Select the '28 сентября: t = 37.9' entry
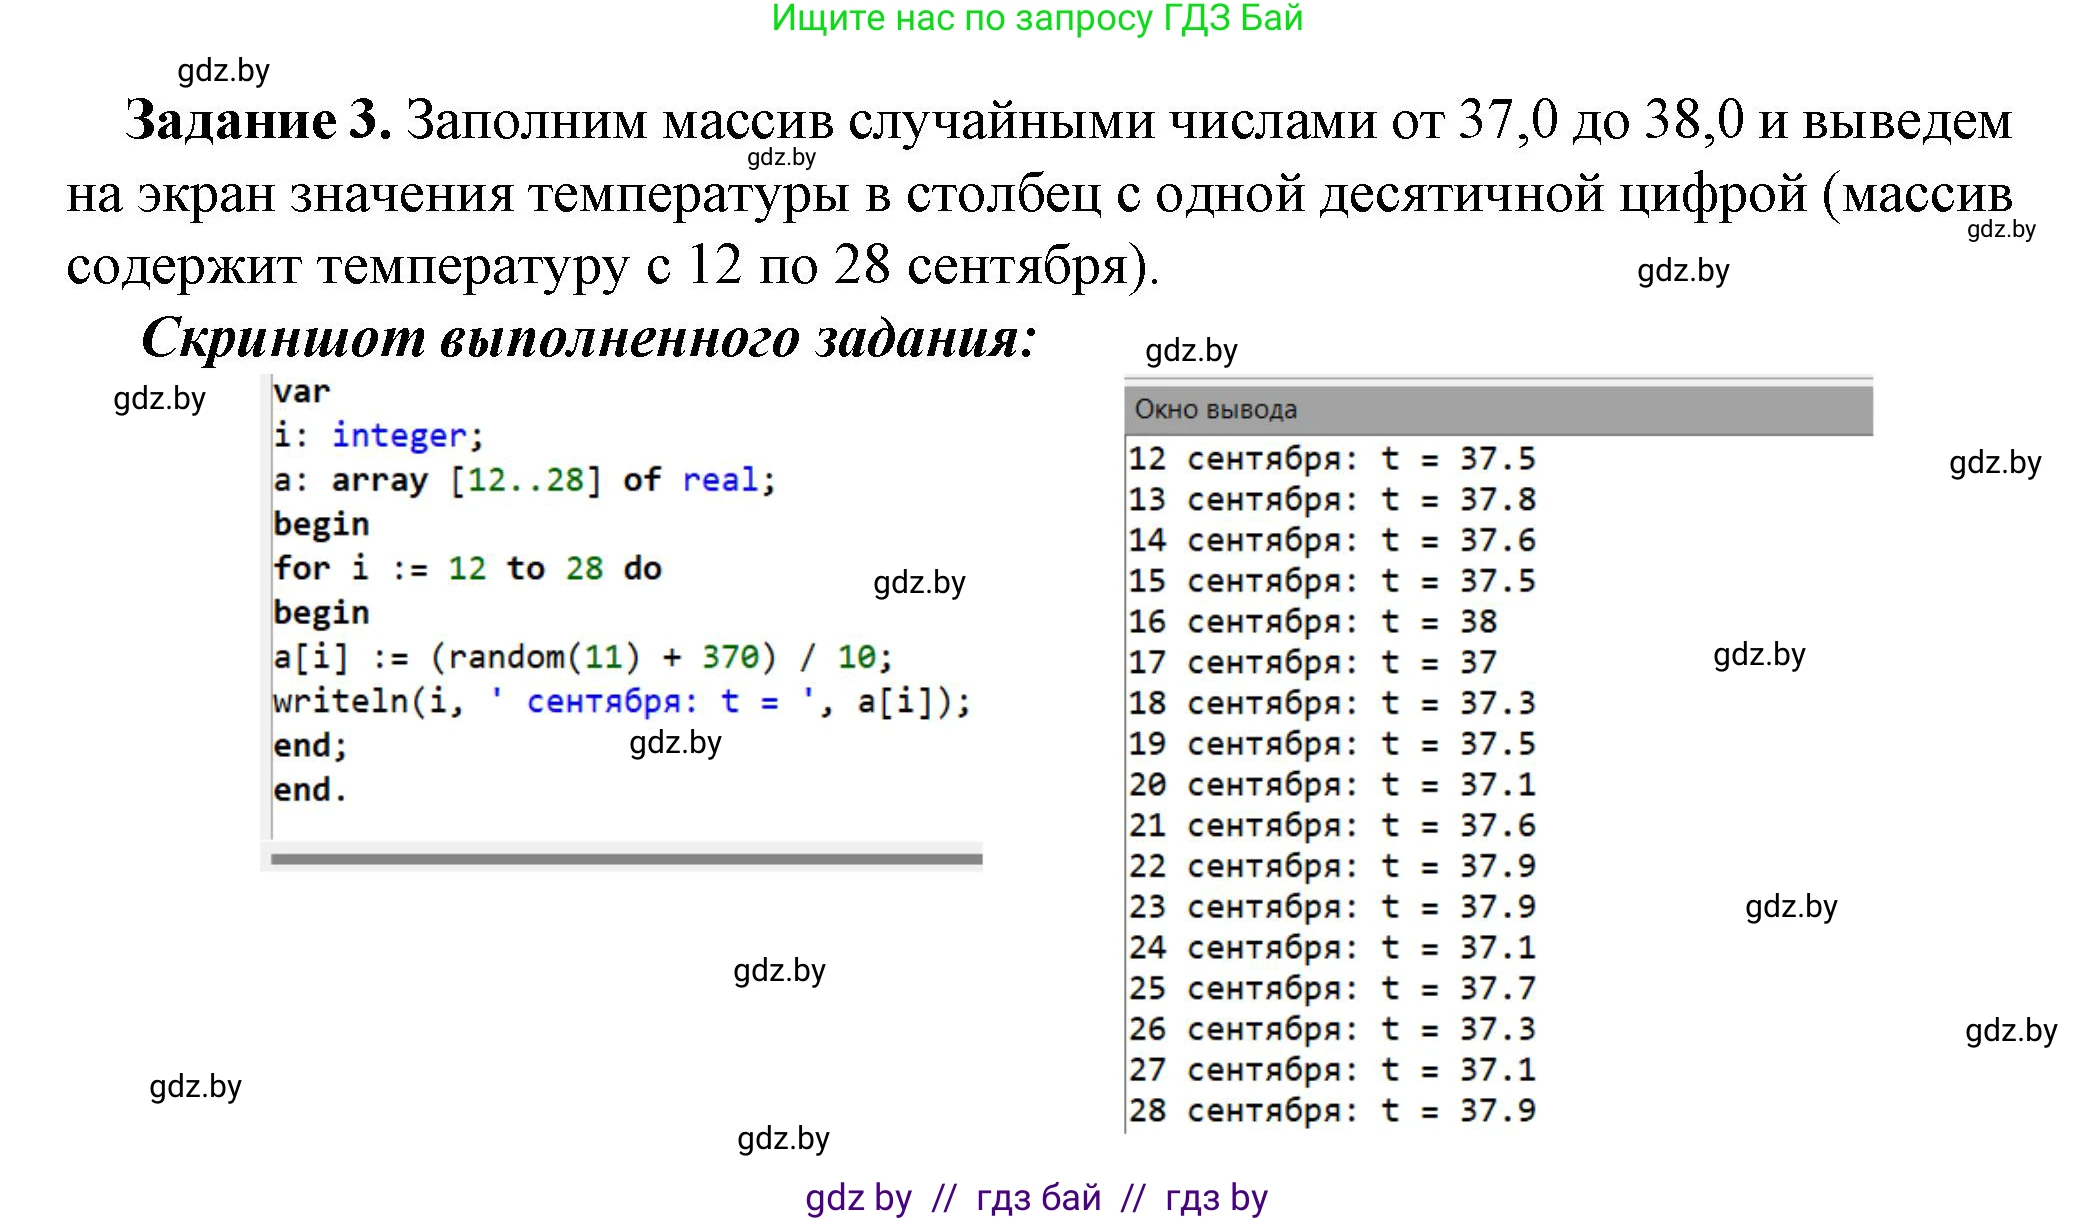This screenshot has width=2077, height=1221. (1335, 1109)
